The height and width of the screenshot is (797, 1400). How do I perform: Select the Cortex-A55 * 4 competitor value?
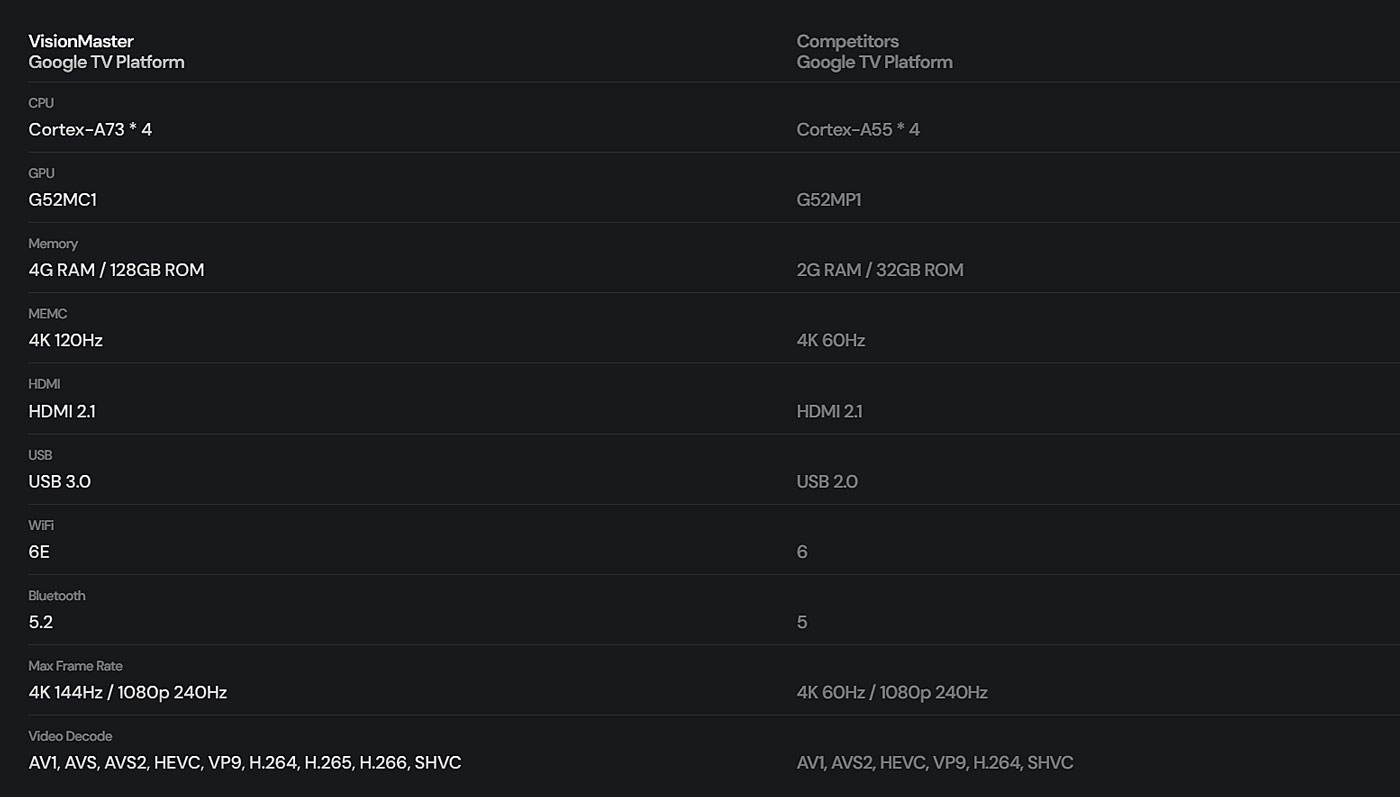click(858, 129)
